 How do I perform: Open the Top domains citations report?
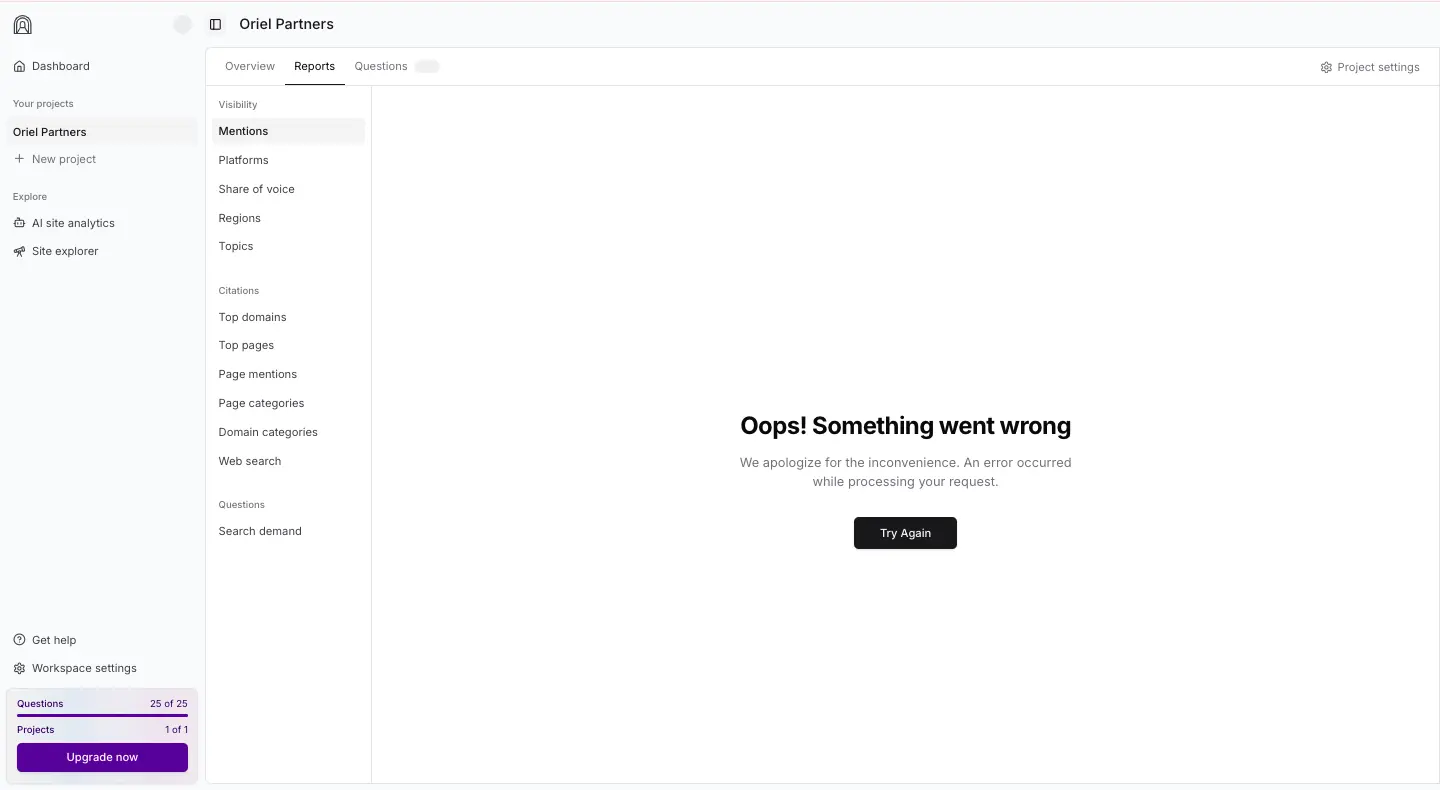[x=252, y=317]
